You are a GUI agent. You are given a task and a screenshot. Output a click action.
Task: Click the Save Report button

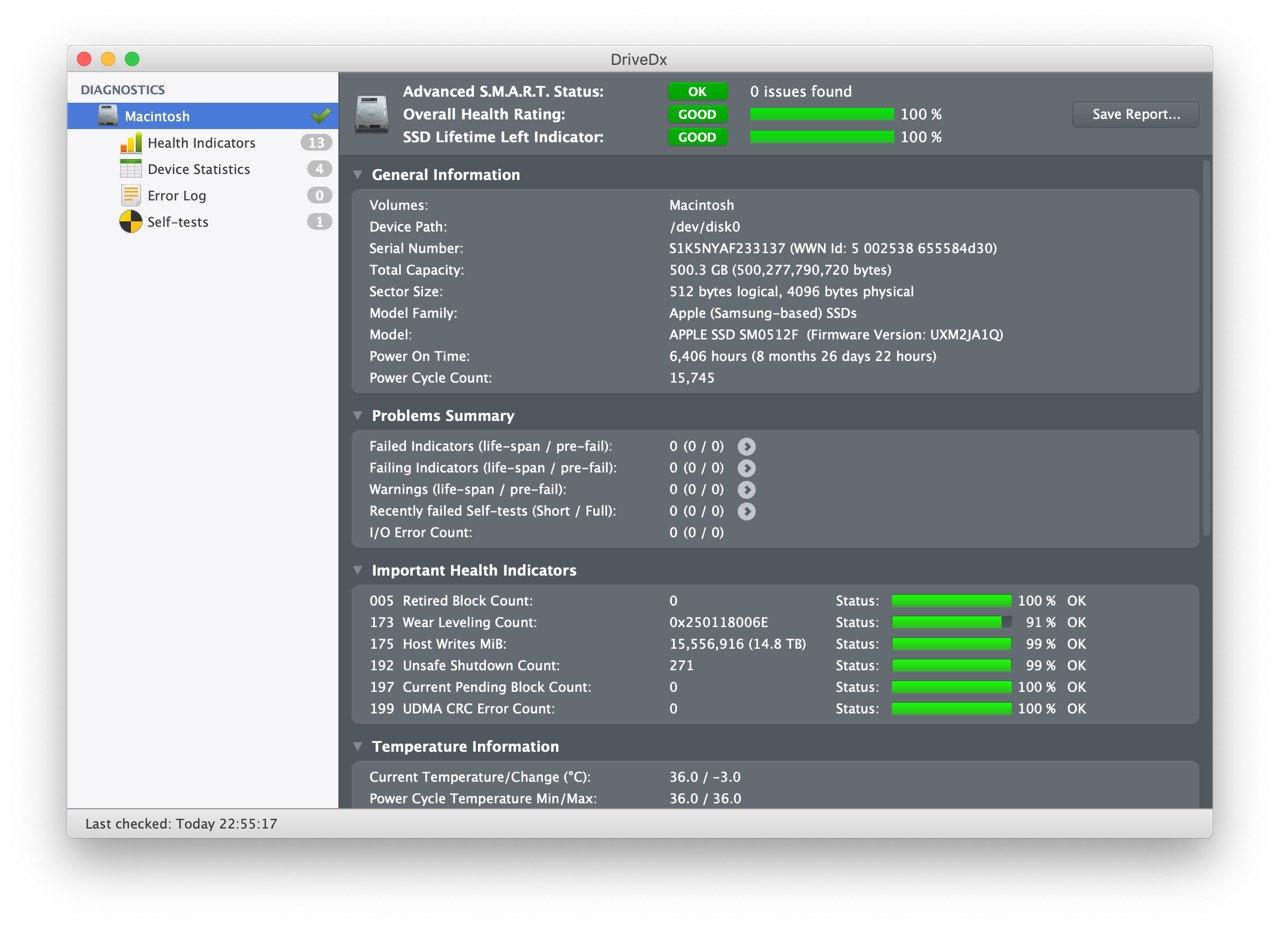pos(1135,114)
